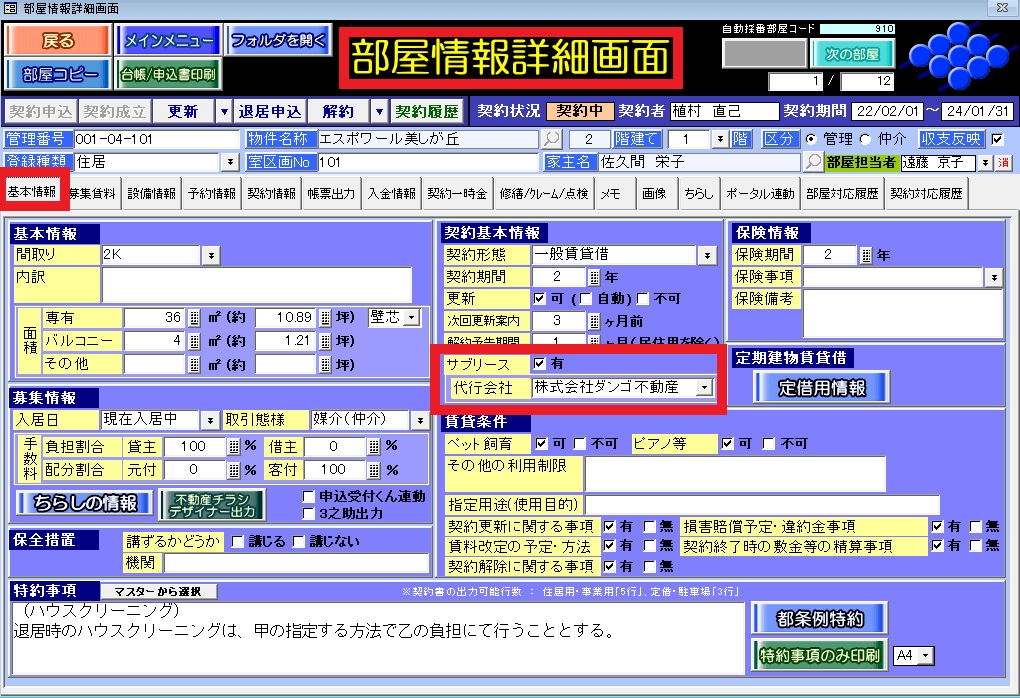Open the 間取り layout dropdown
Viewport: 1020px width, 698px height.
(x=211, y=255)
